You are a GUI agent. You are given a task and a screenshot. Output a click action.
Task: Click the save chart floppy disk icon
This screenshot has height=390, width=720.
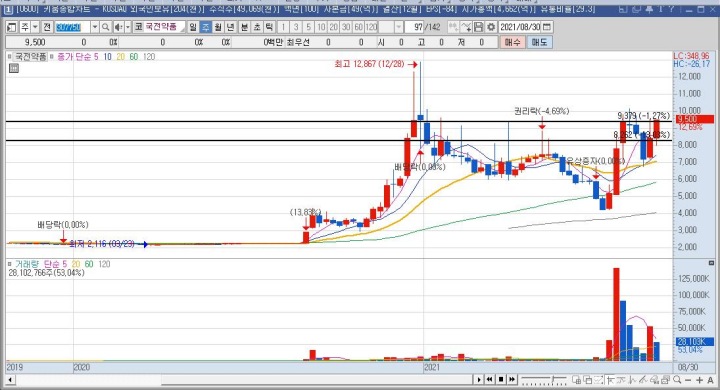[x=478, y=27]
